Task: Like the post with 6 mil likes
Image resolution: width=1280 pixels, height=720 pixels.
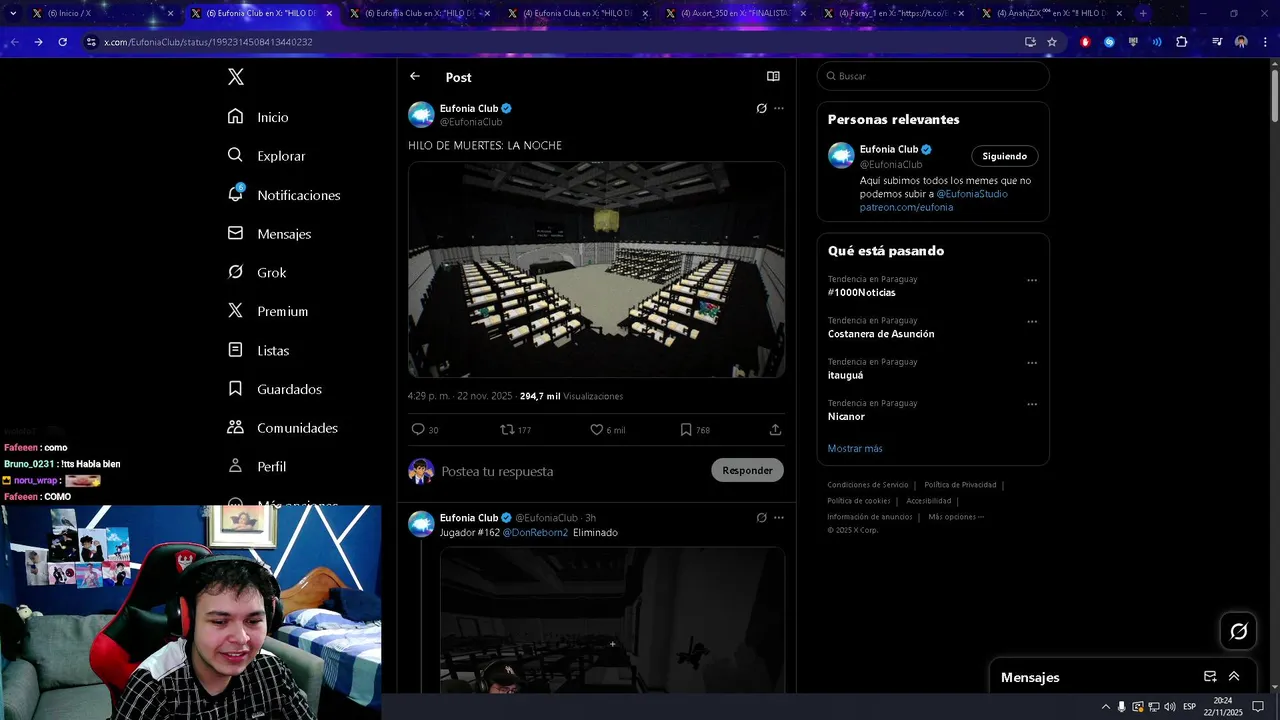Action: coord(607,429)
